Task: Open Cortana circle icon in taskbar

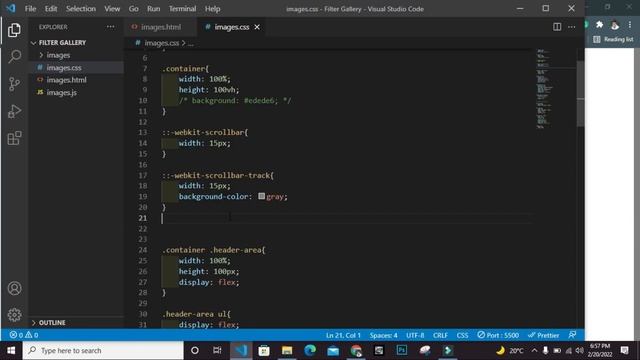Action: click(x=195, y=350)
